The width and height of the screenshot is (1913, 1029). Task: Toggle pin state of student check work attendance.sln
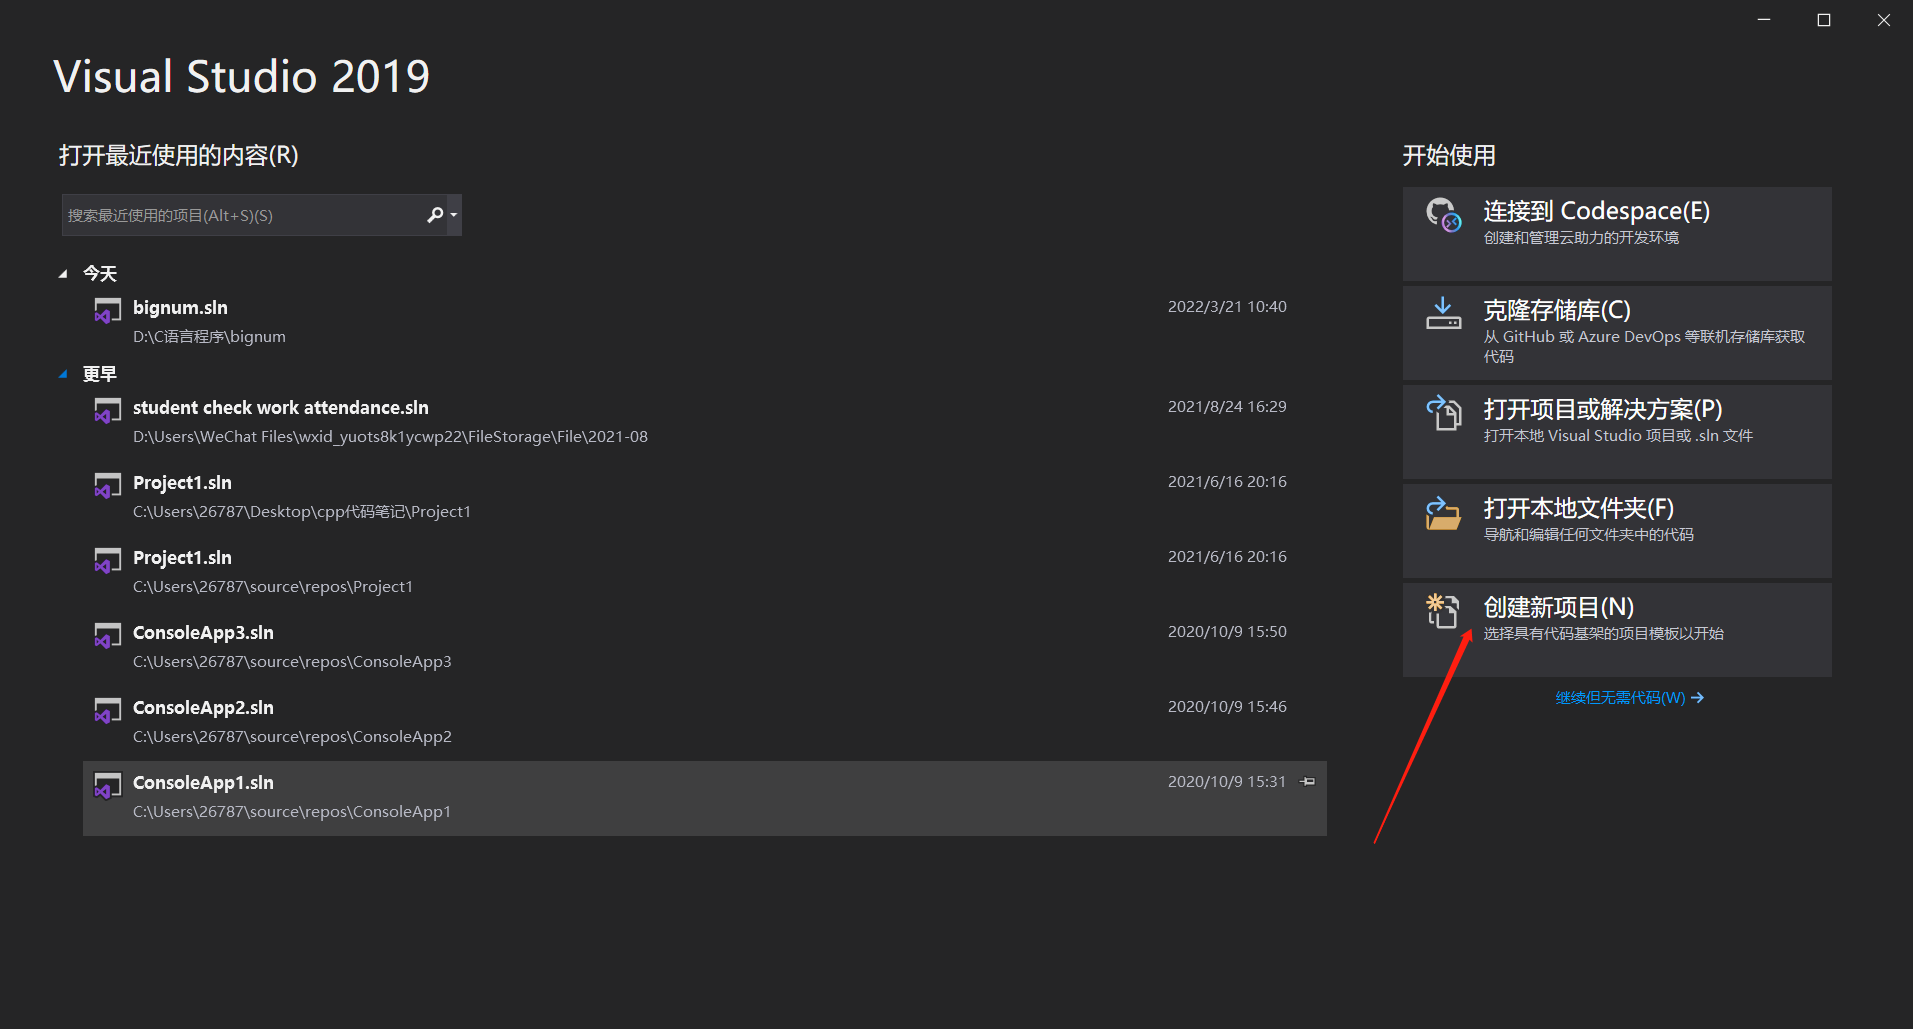[x=1307, y=406]
